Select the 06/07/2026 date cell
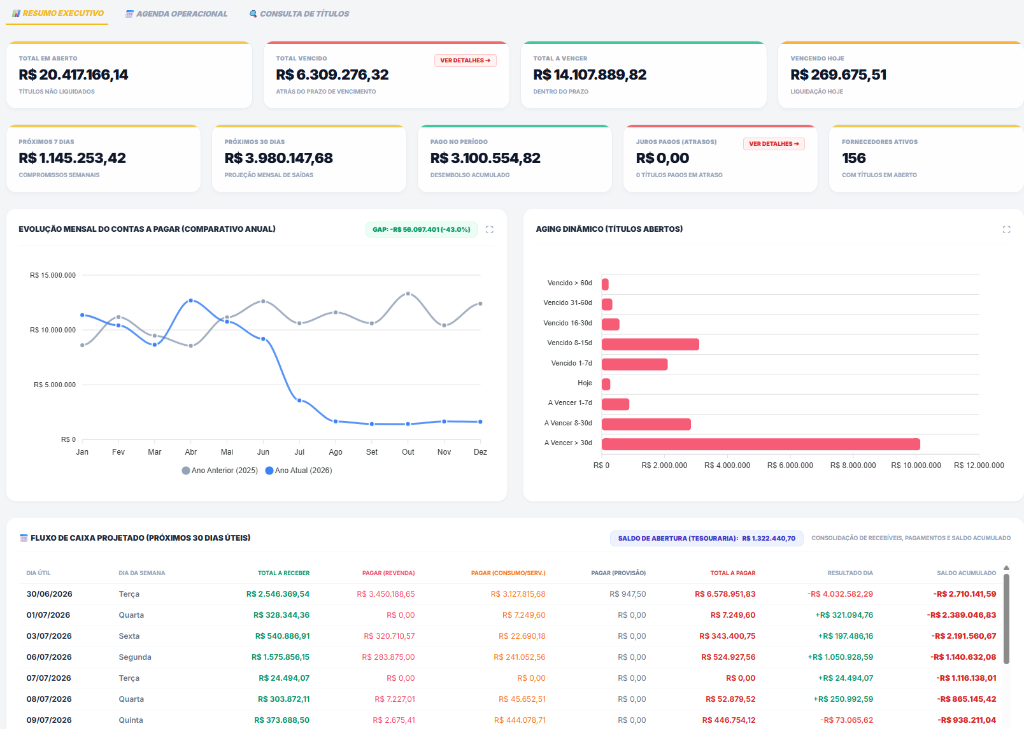Screen dimensions: 1024x729 pos(50,657)
